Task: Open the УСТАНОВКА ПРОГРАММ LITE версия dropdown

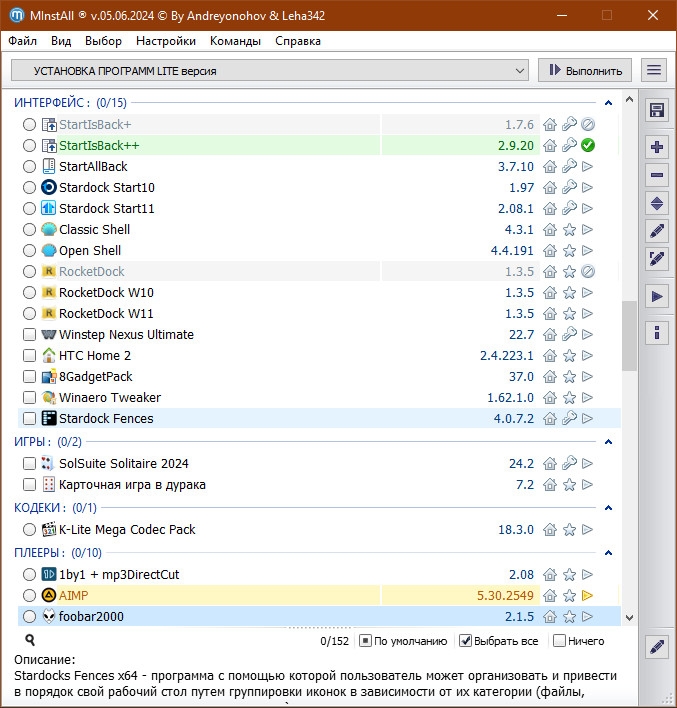Action: (x=270, y=70)
